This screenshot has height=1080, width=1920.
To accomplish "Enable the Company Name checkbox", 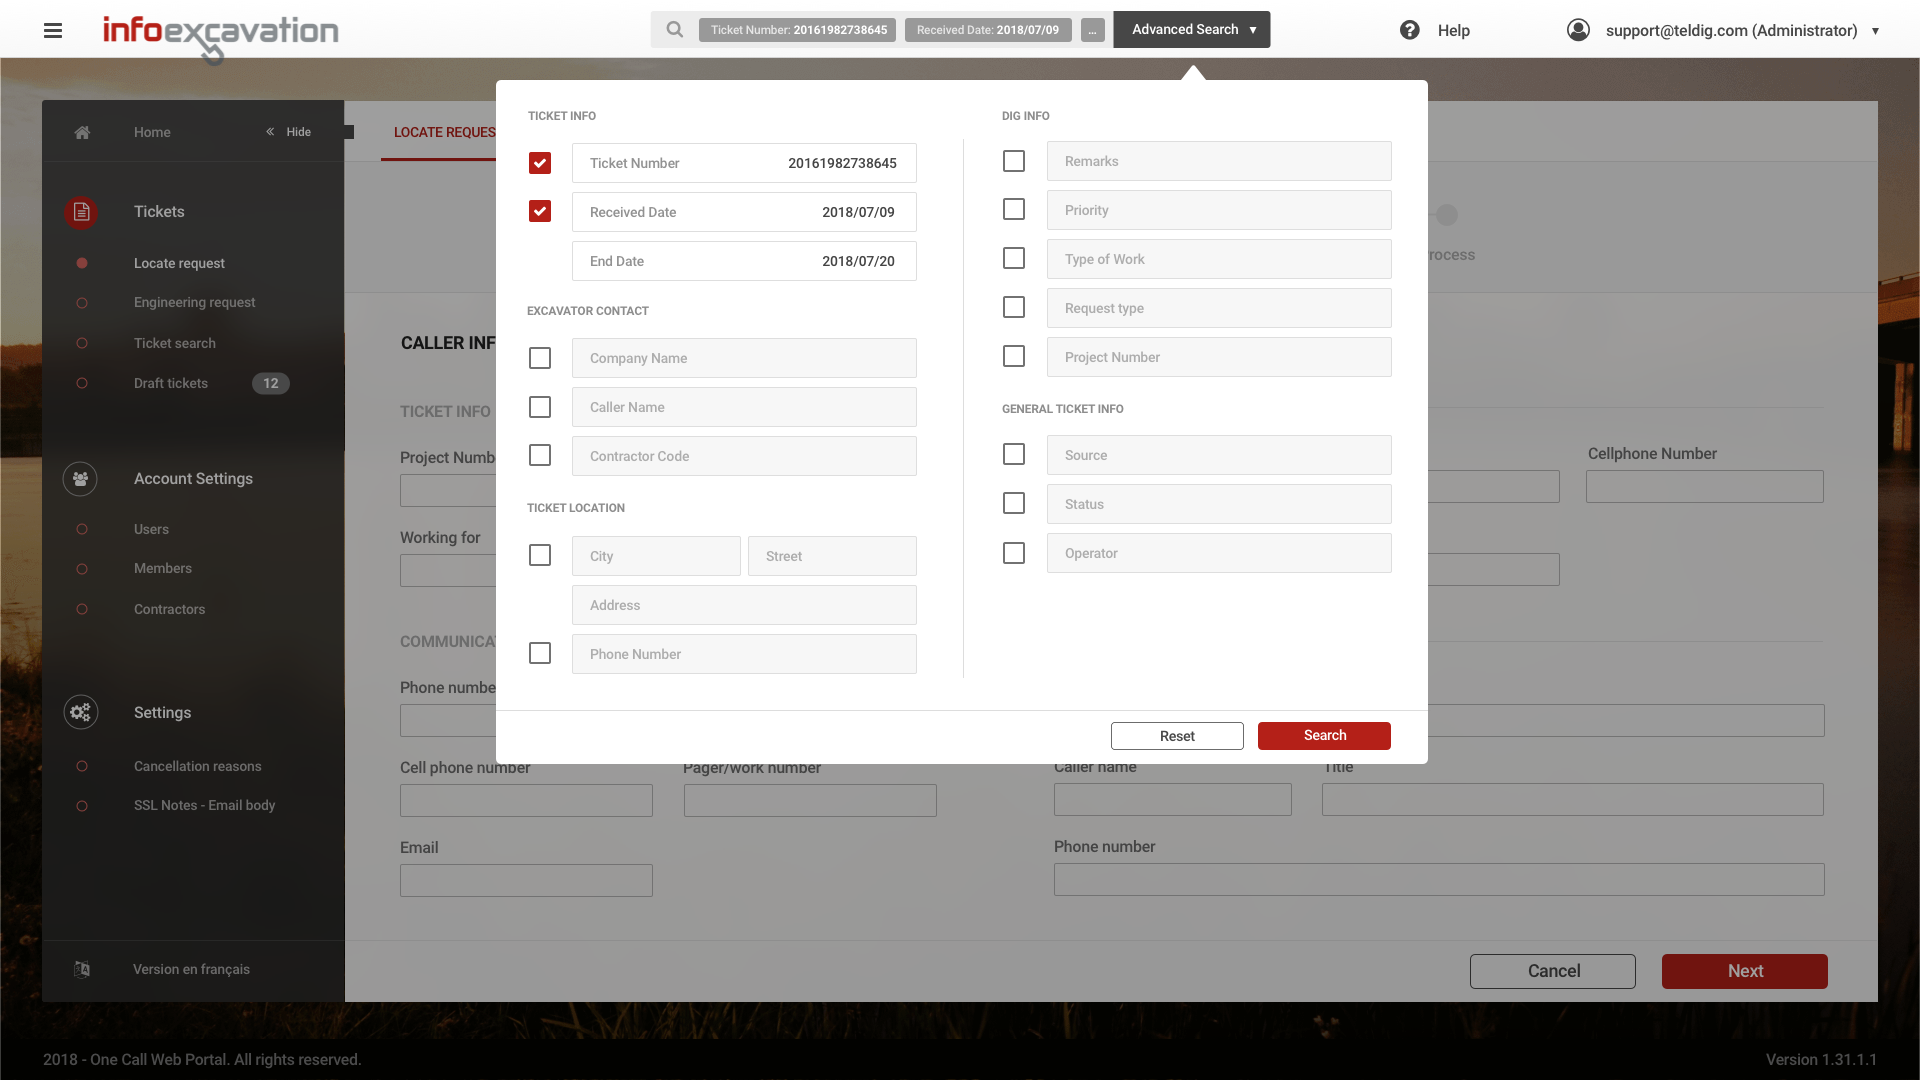I will point(540,358).
